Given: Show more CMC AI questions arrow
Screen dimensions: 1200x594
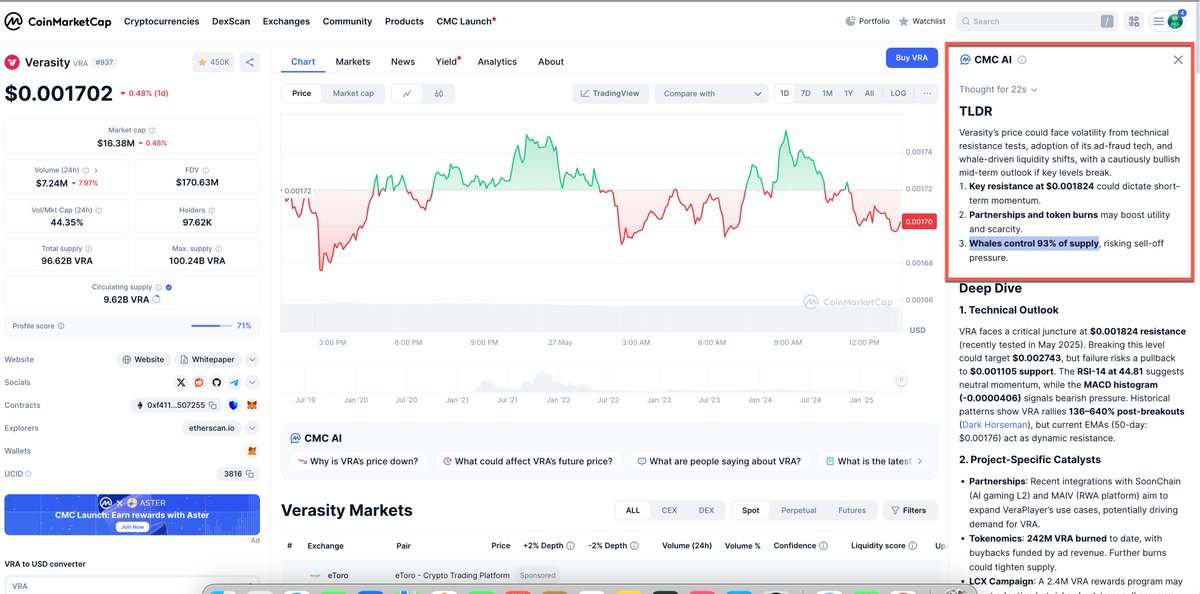Looking at the screenshot, I should pyautogui.click(x=919, y=461).
